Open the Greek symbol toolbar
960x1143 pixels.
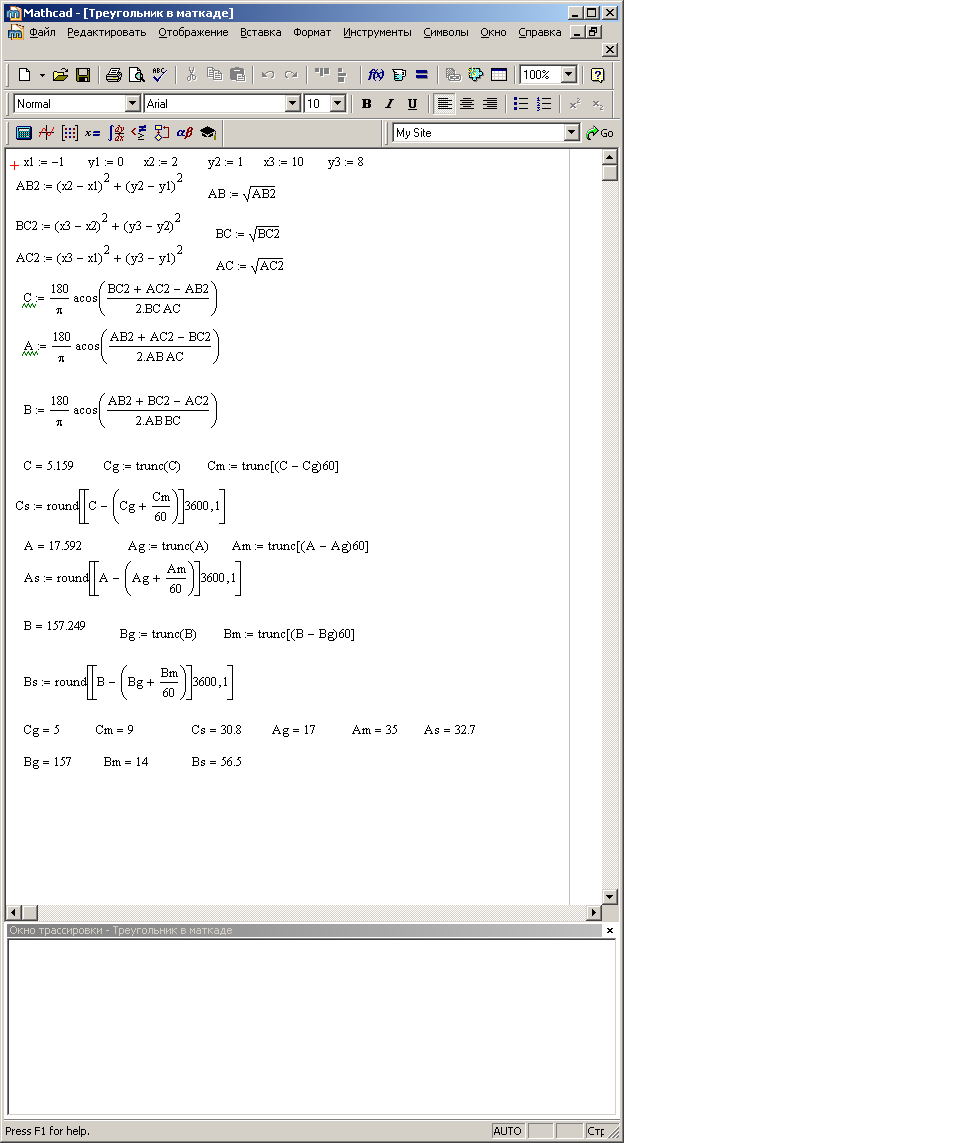coord(184,133)
